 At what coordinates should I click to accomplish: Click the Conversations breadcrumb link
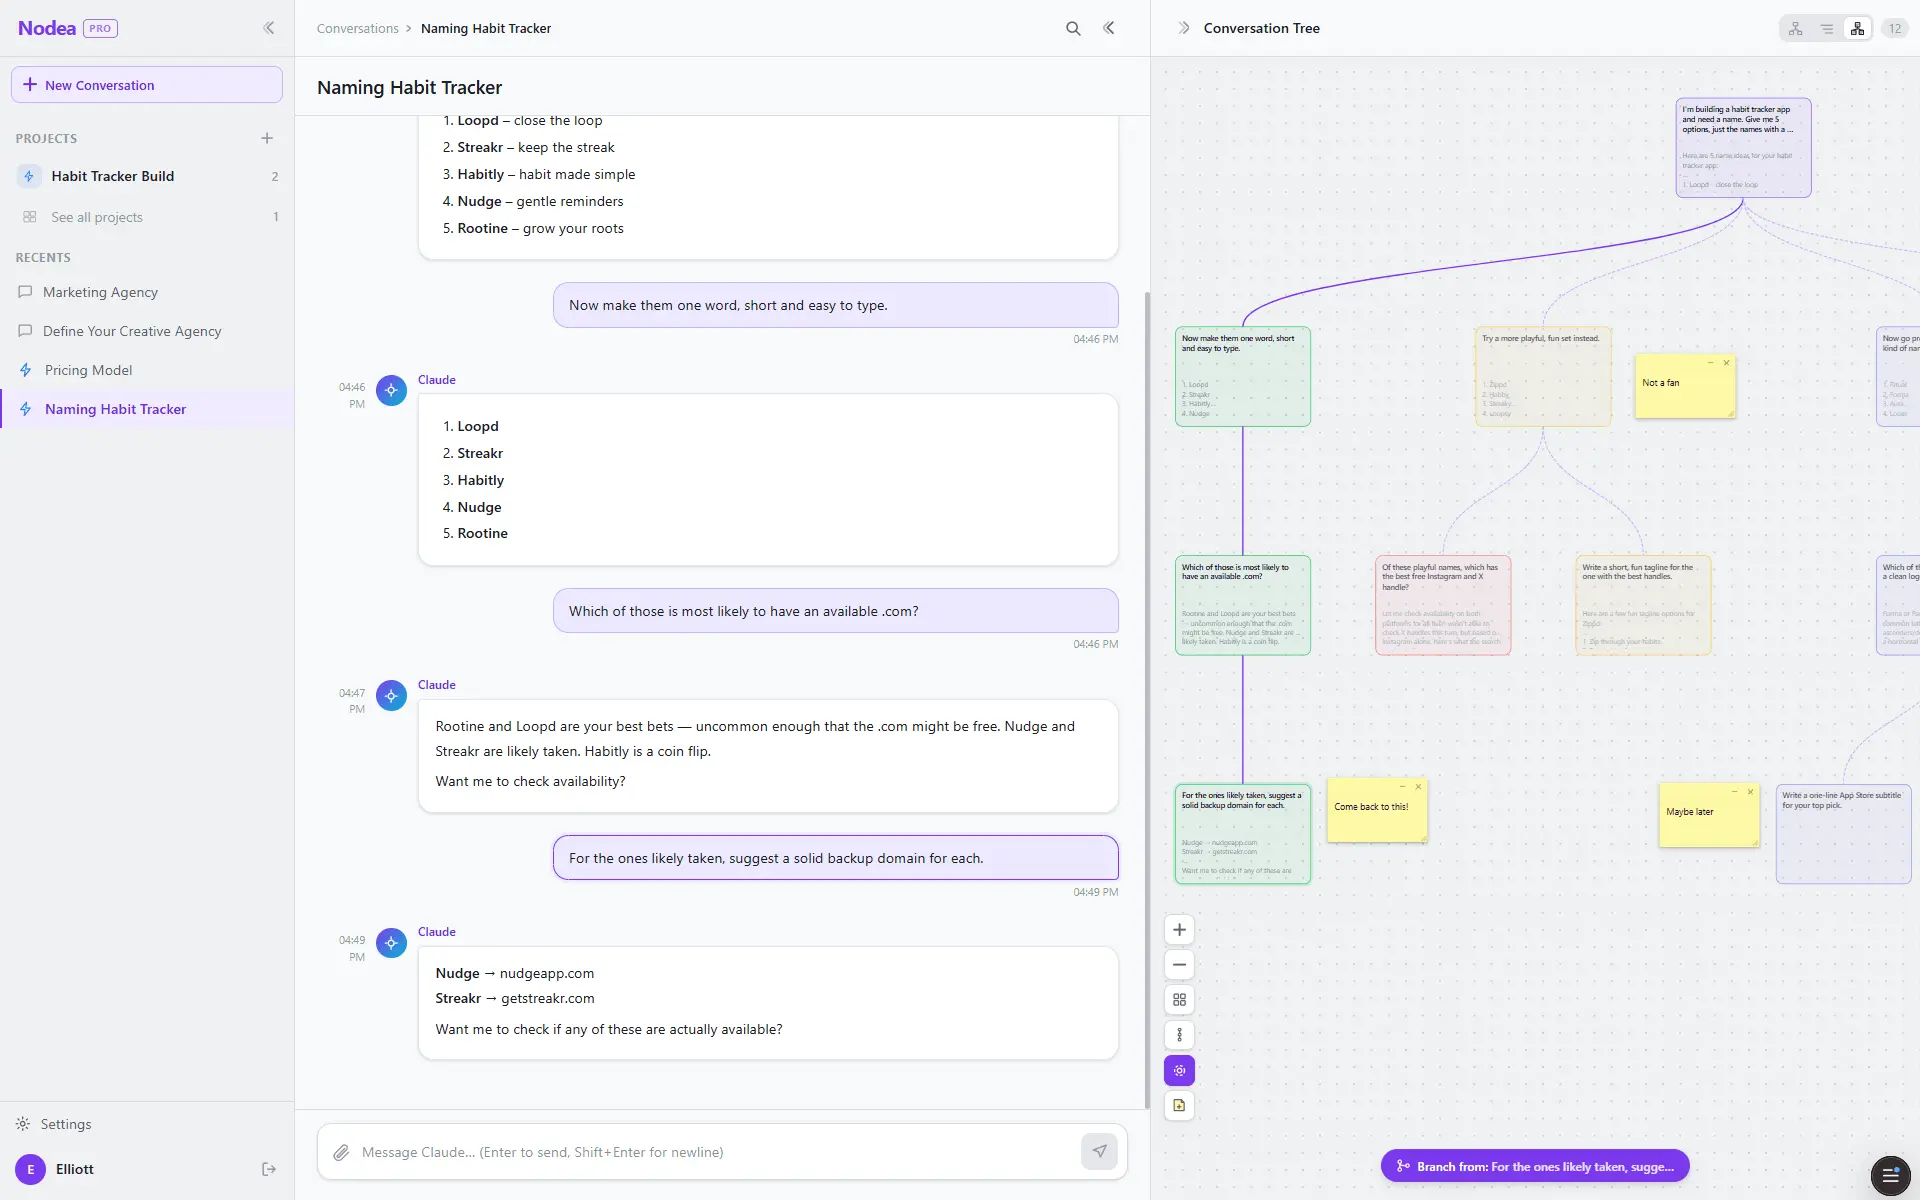pyautogui.click(x=357, y=28)
